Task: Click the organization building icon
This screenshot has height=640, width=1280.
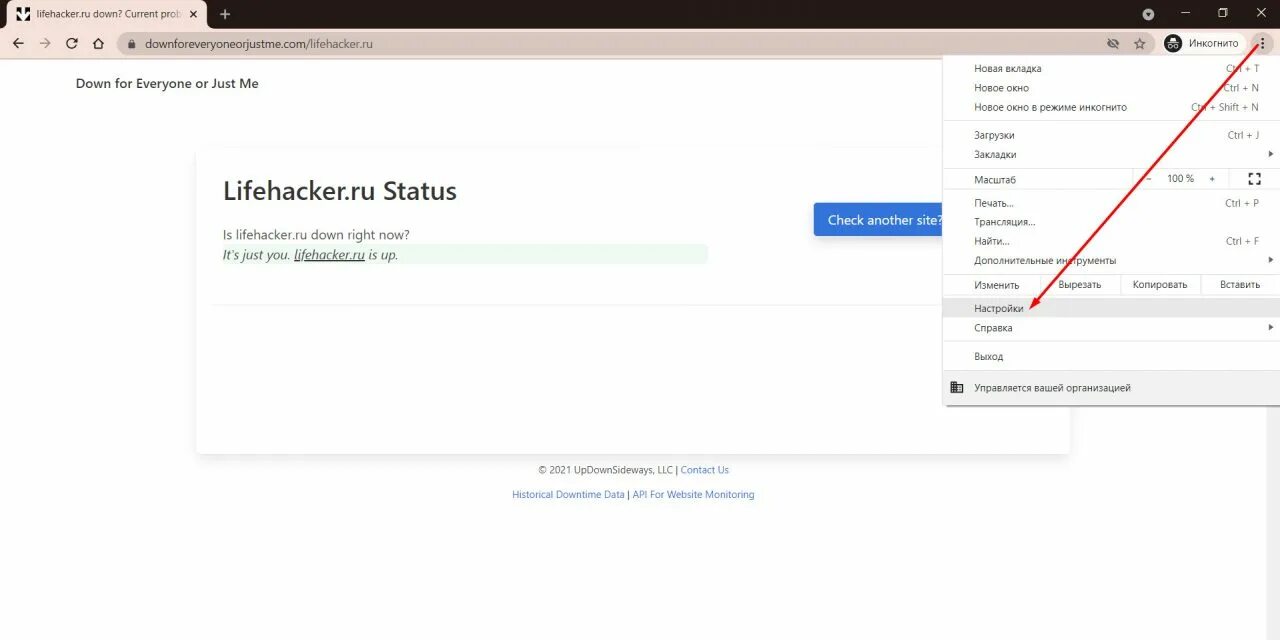Action: pos(957,387)
